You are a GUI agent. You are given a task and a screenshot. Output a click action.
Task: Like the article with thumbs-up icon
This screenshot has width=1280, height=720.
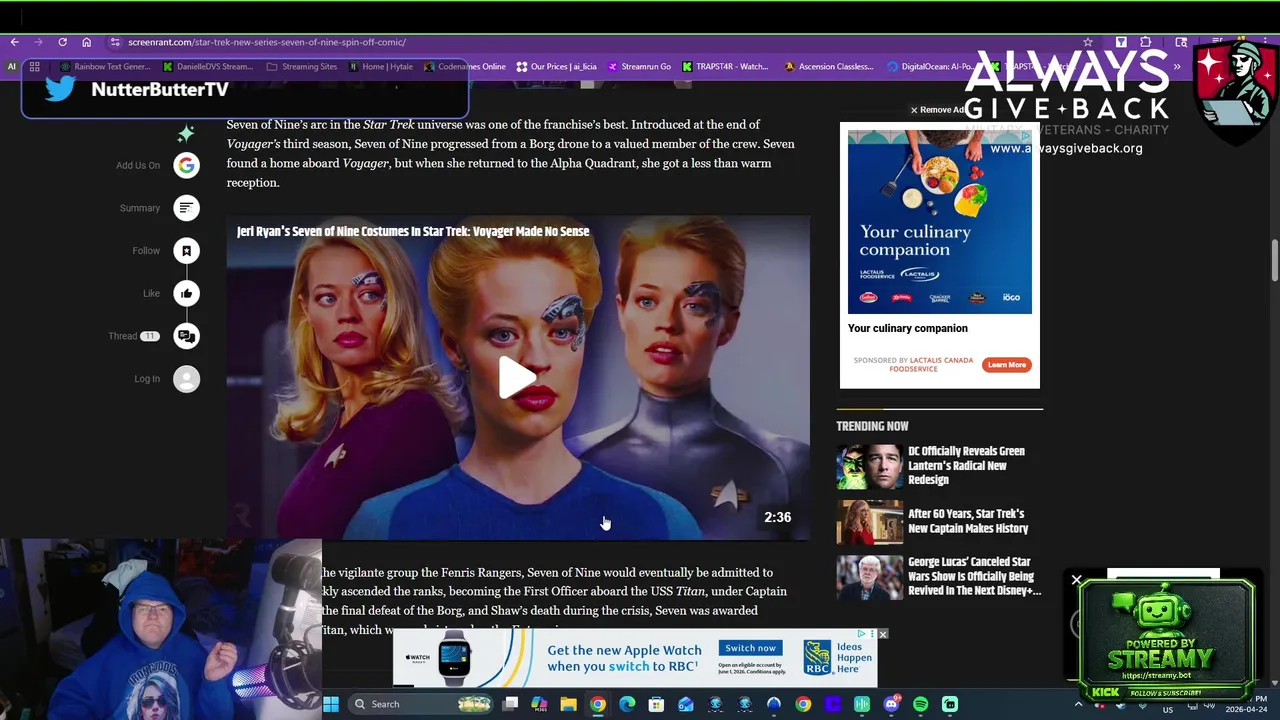[x=186, y=293]
